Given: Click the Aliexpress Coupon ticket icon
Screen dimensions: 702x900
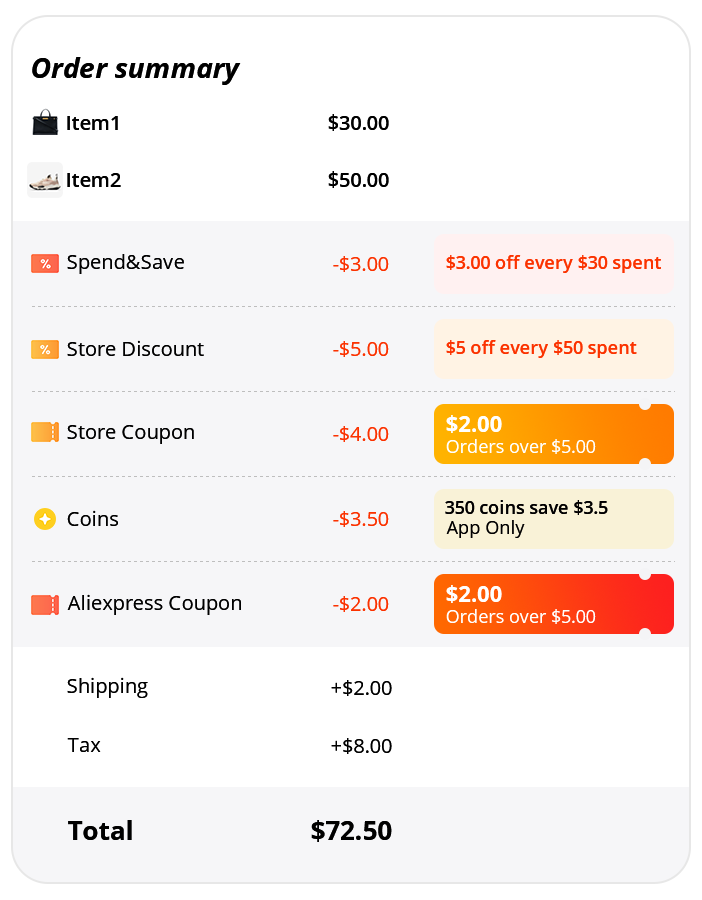Looking at the screenshot, I should [x=45, y=604].
